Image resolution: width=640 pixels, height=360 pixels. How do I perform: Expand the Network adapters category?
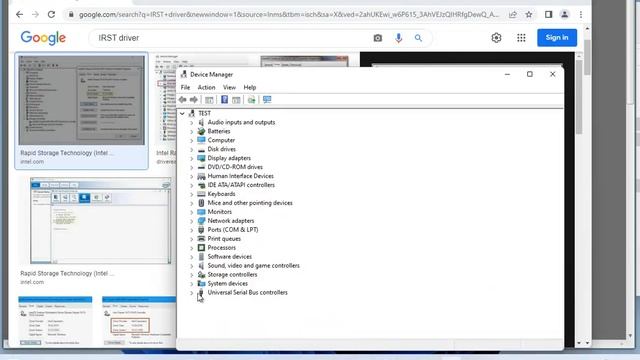(x=191, y=221)
